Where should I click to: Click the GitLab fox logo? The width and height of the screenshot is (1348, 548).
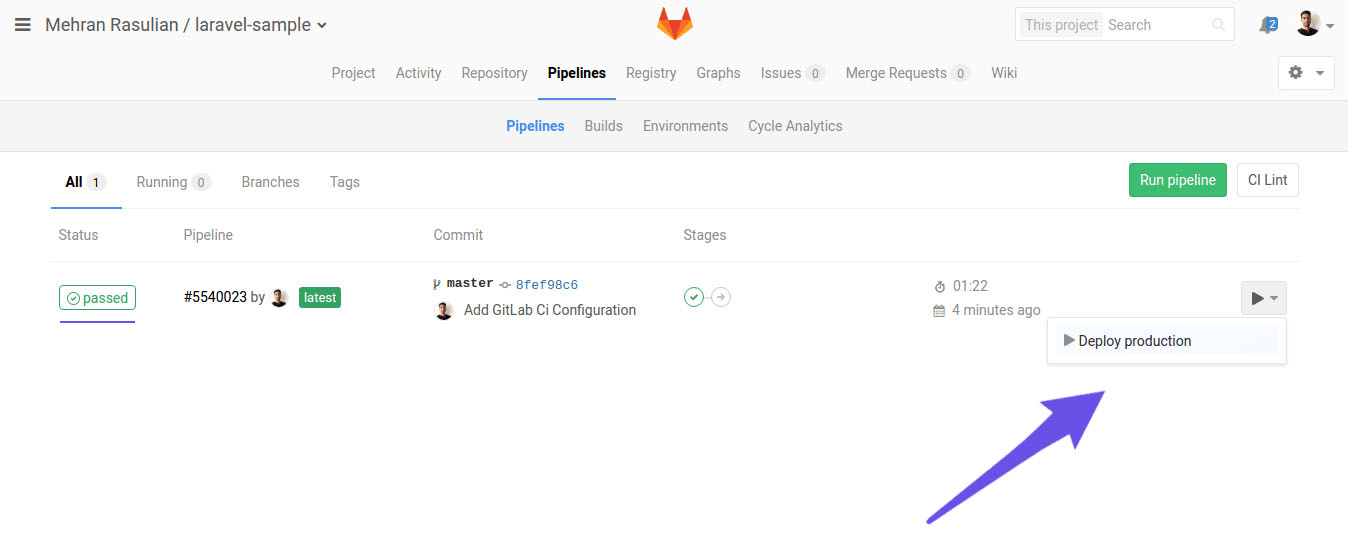(x=674, y=24)
